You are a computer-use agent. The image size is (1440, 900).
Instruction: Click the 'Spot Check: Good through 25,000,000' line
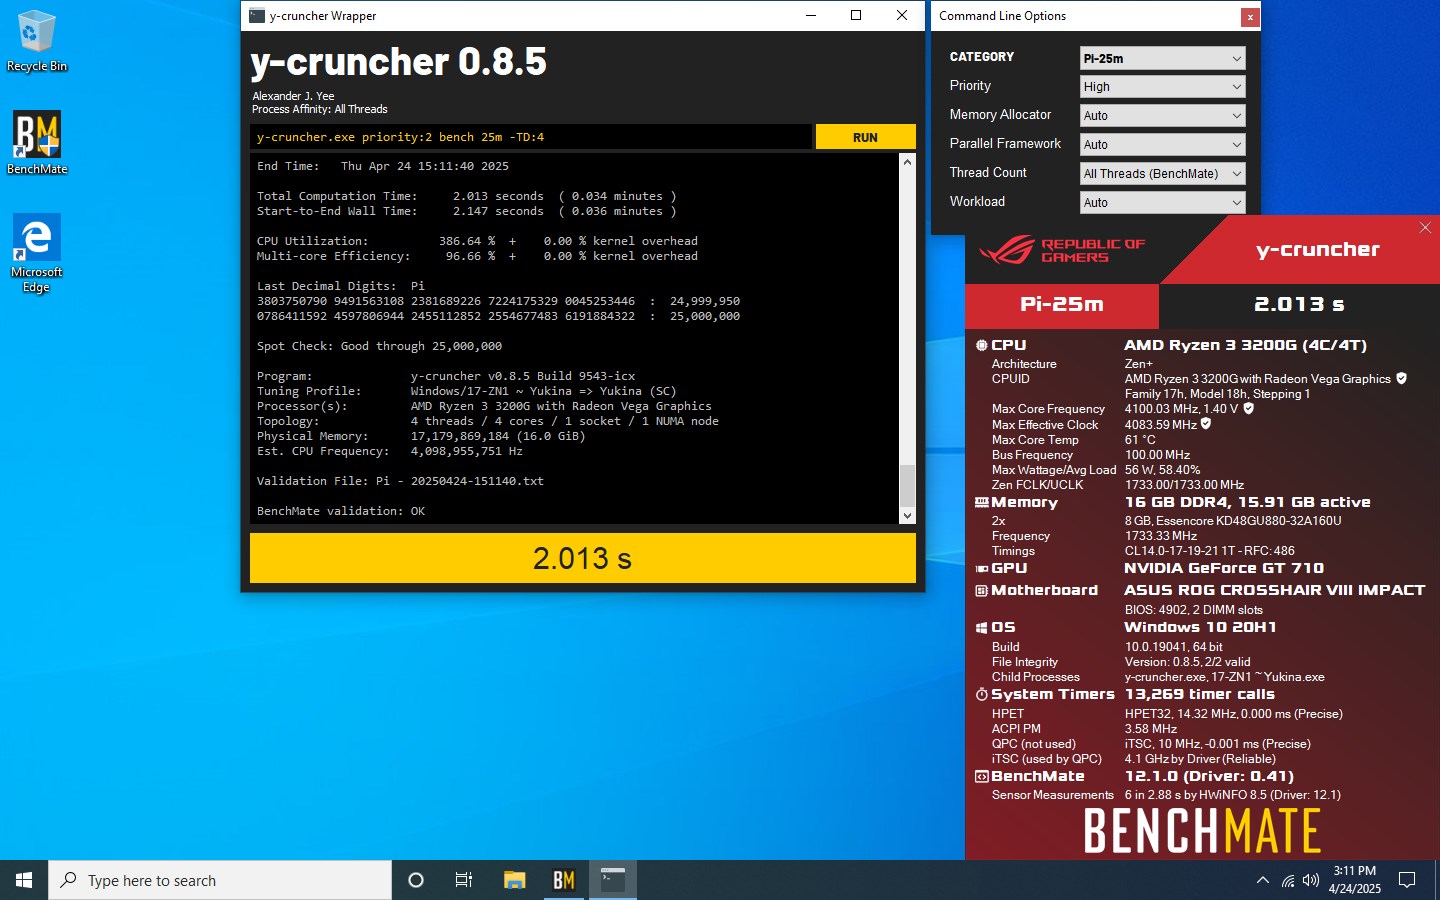click(x=379, y=346)
